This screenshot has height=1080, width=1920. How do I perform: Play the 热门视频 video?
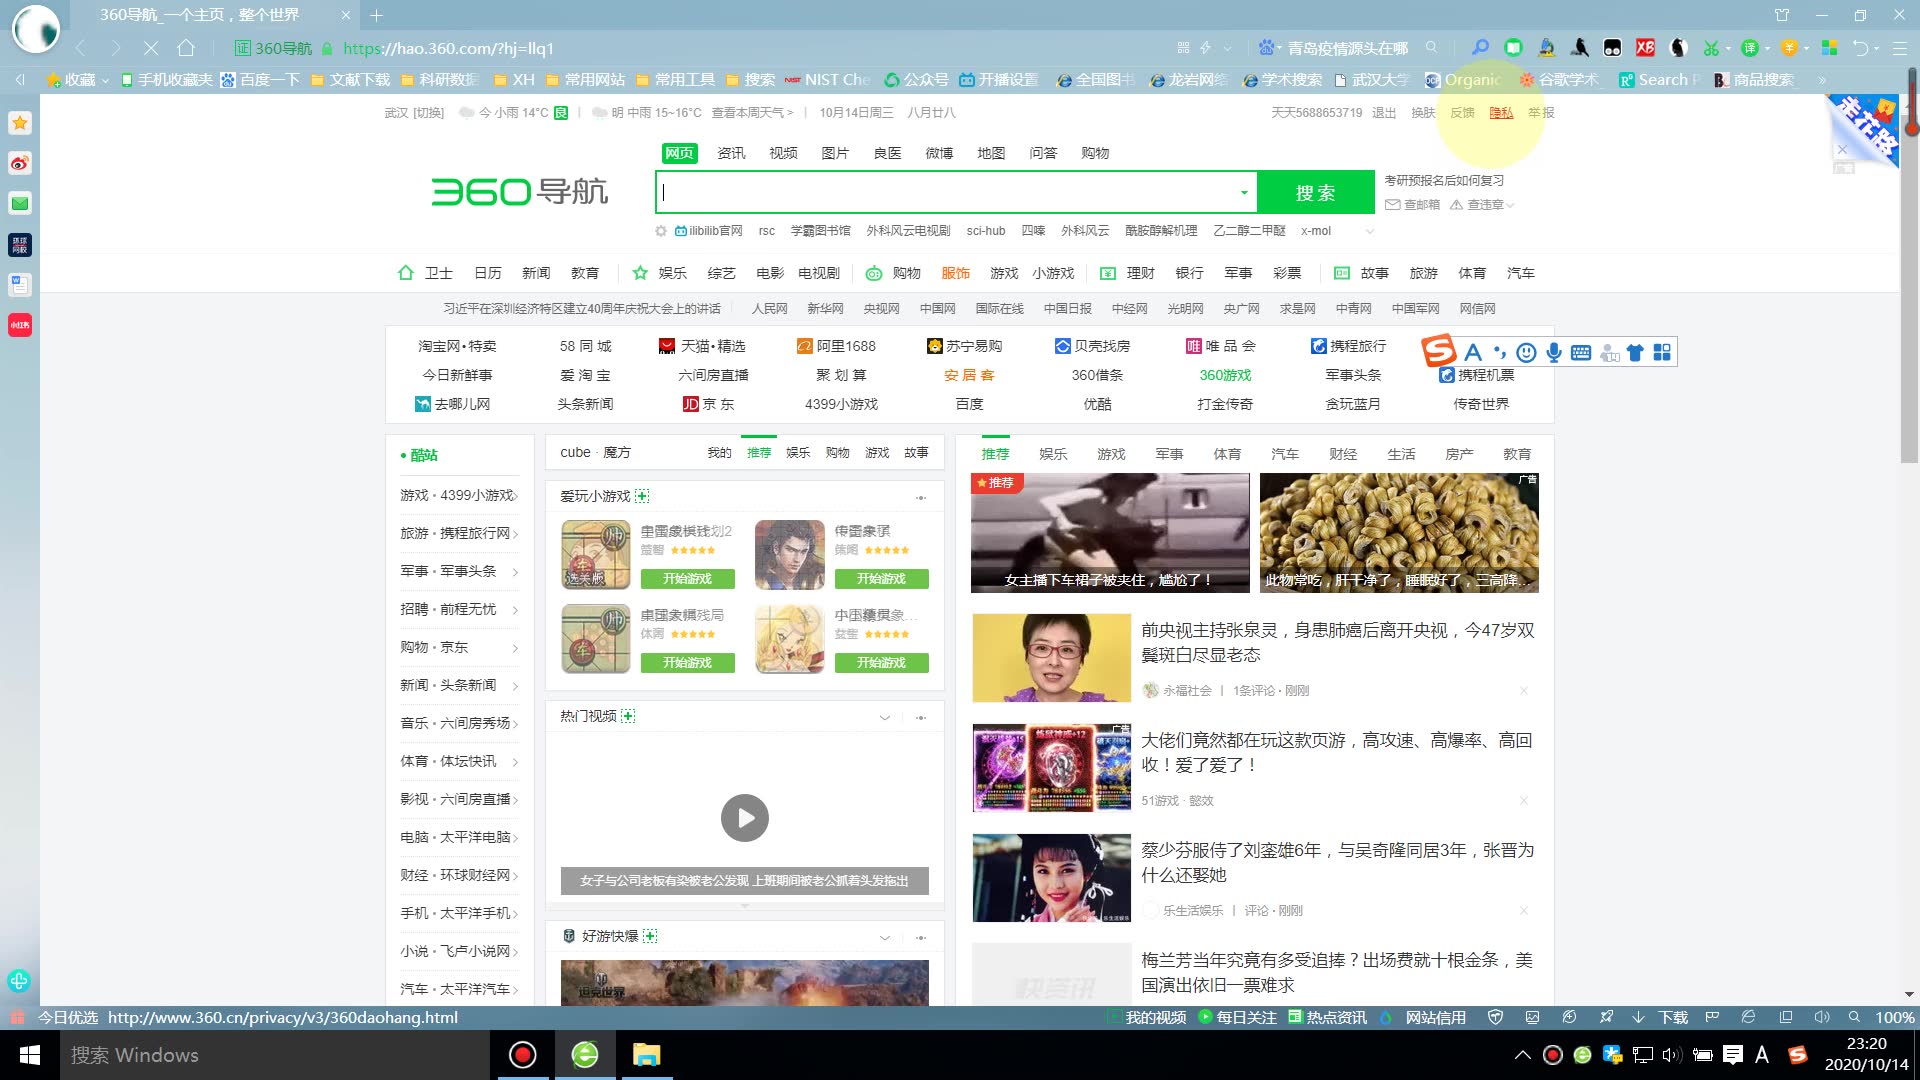pos(745,818)
